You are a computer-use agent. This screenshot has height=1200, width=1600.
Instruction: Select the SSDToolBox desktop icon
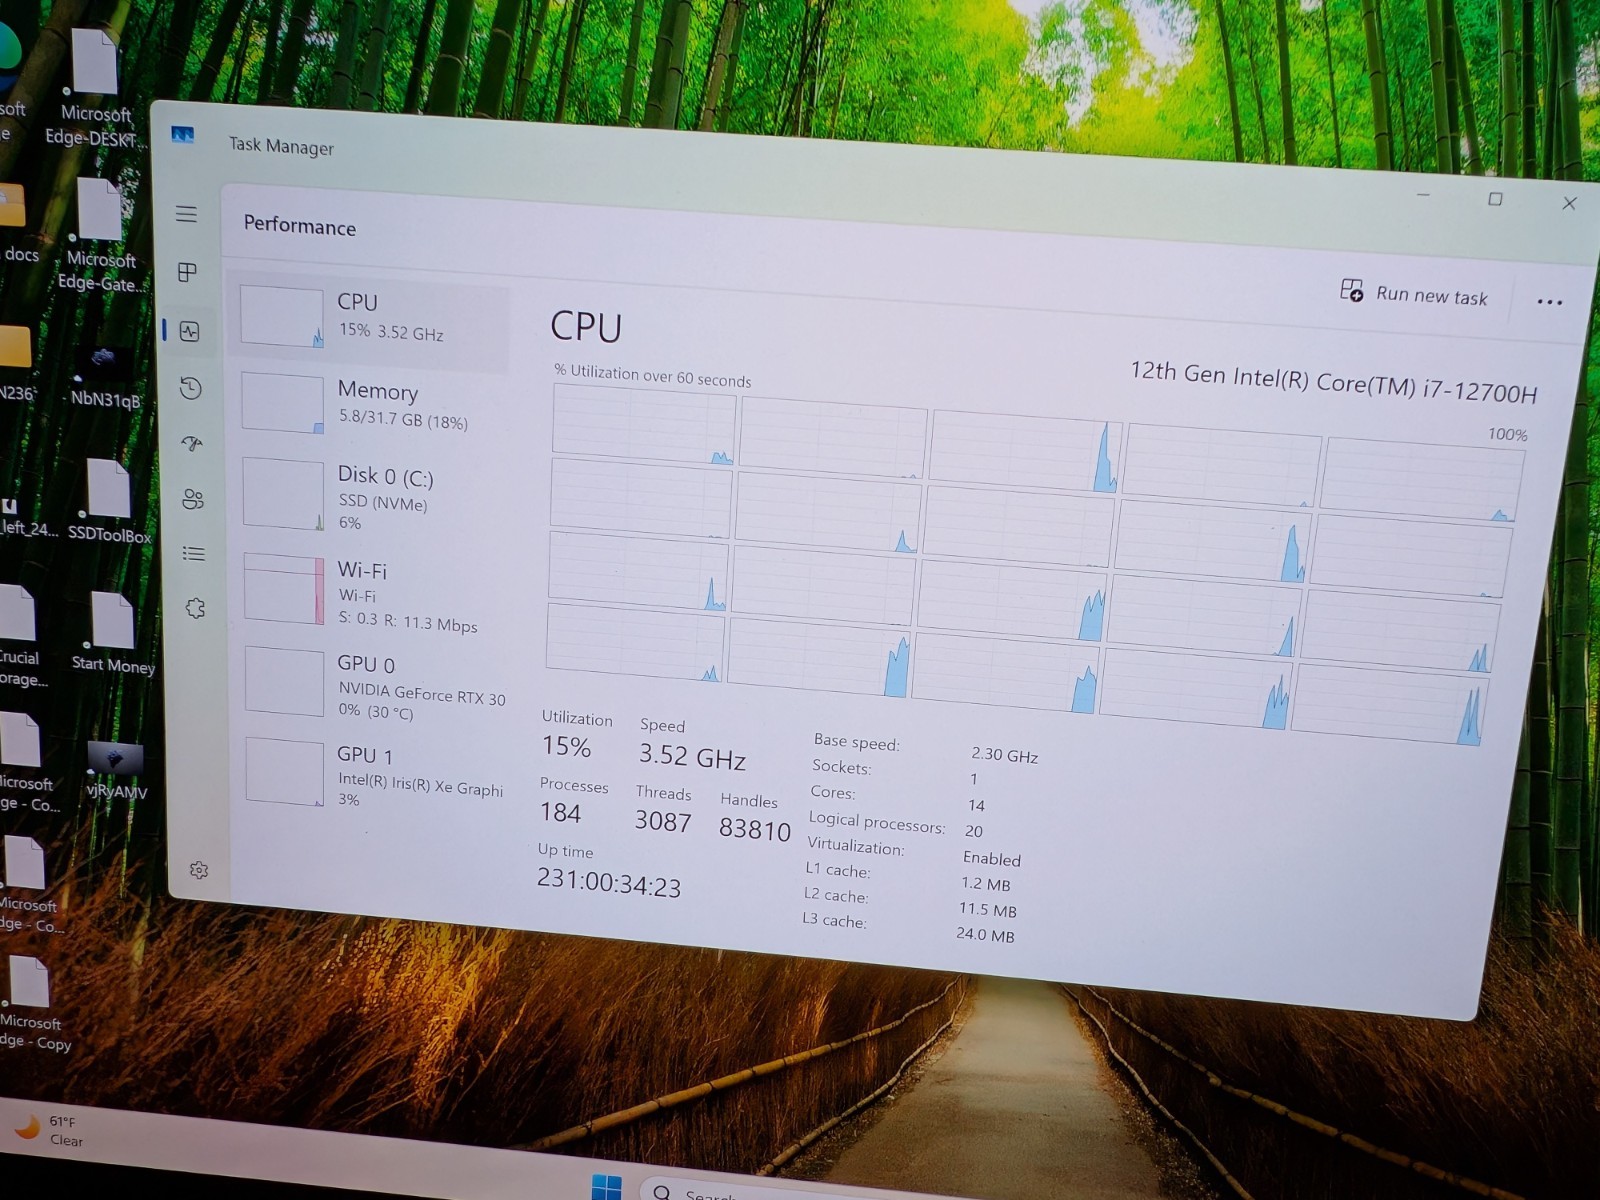click(x=109, y=501)
